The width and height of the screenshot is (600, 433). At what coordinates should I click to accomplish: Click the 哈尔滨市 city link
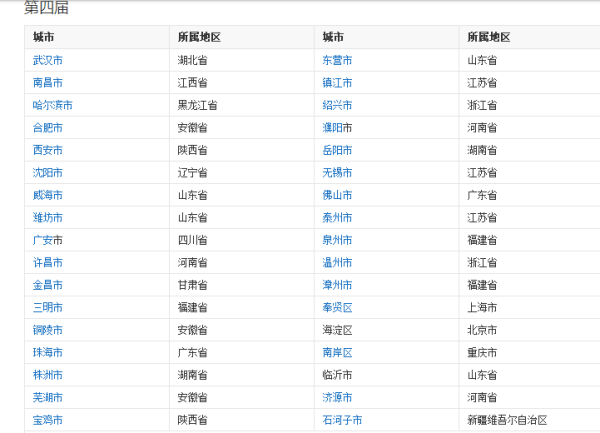52,105
